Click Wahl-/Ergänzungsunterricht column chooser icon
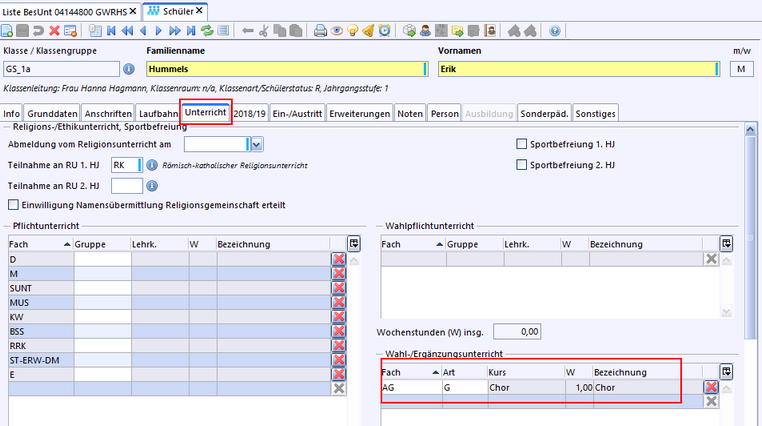The image size is (762, 426). coord(727,372)
